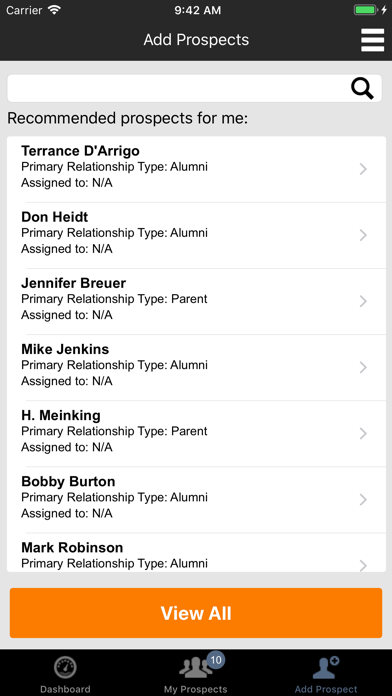Tap the View All button
Image resolution: width=392 pixels, height=696 pixels.
pos(196,613)
